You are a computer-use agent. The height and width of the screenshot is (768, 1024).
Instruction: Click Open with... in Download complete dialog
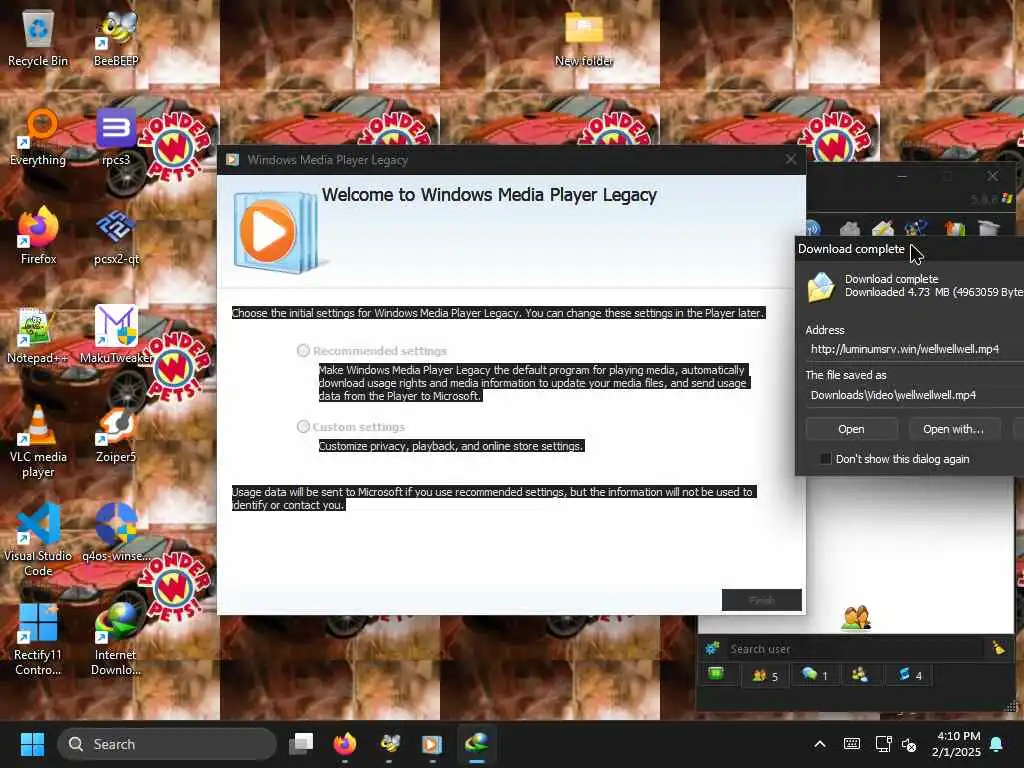(953, 429)
